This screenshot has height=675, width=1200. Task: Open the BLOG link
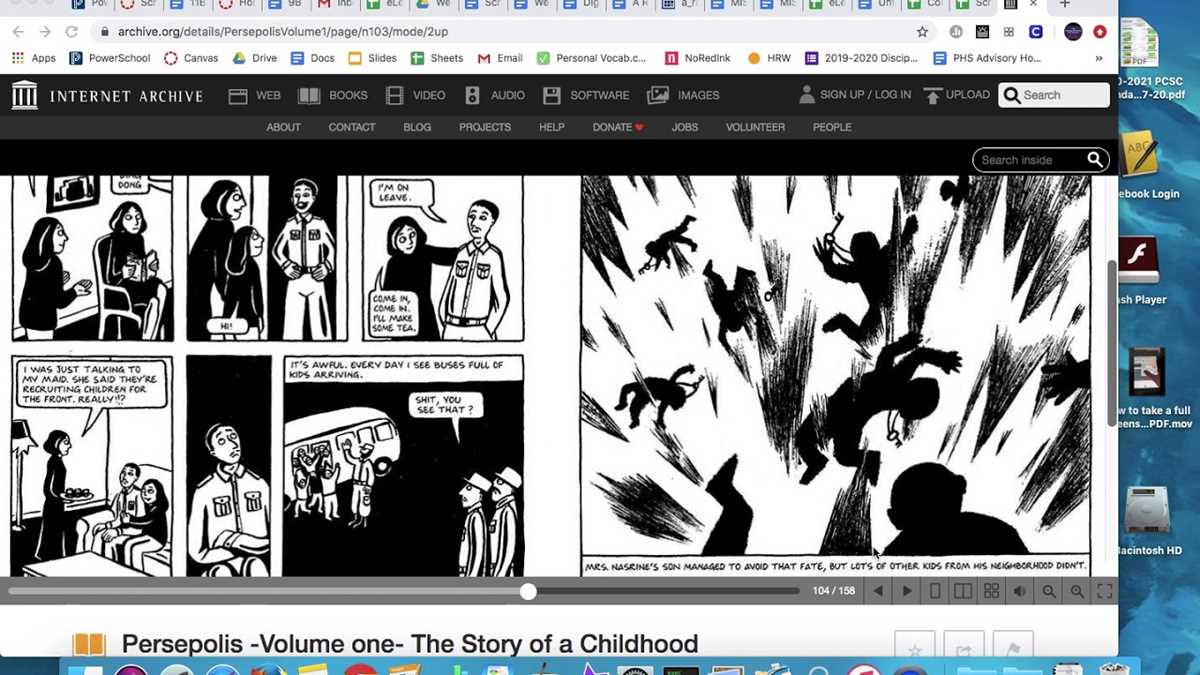coord(417,127)
